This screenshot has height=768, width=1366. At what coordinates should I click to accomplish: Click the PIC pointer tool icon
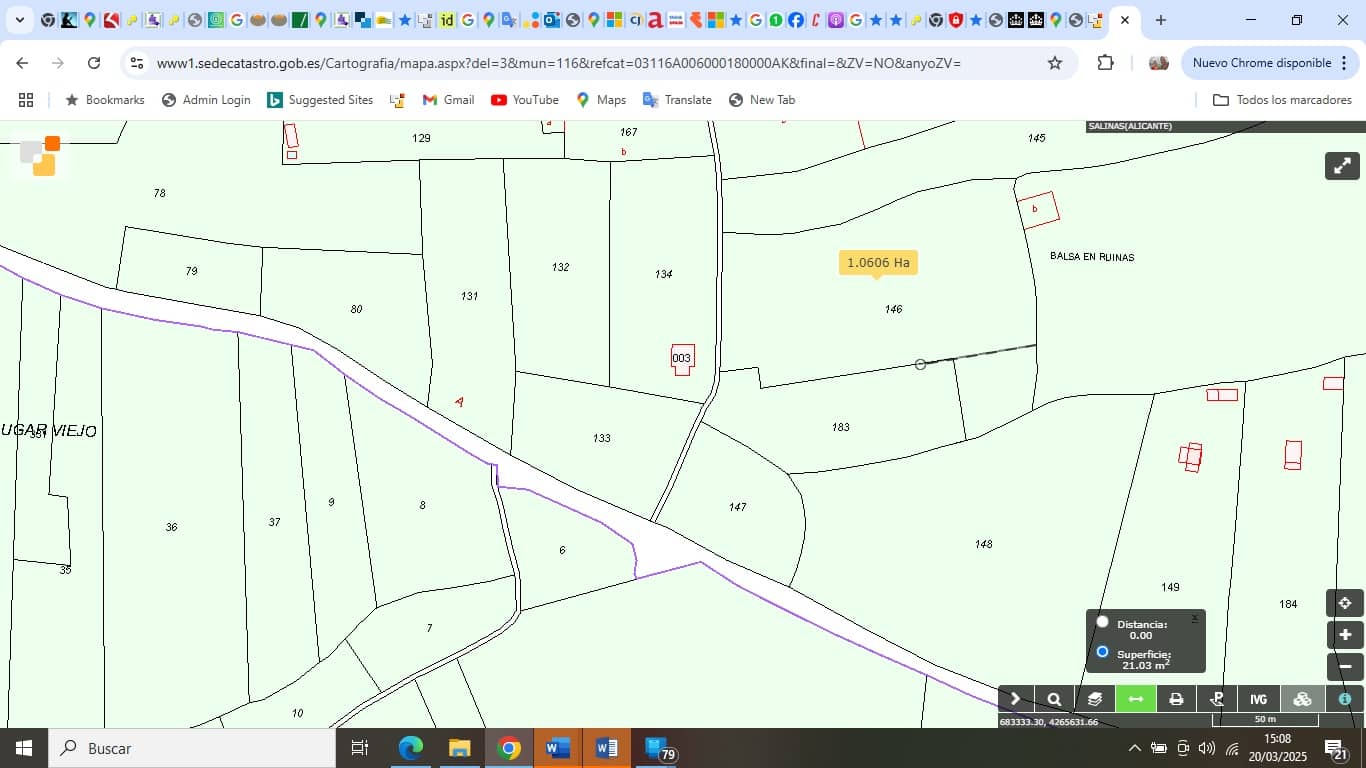click(1216, 699)
